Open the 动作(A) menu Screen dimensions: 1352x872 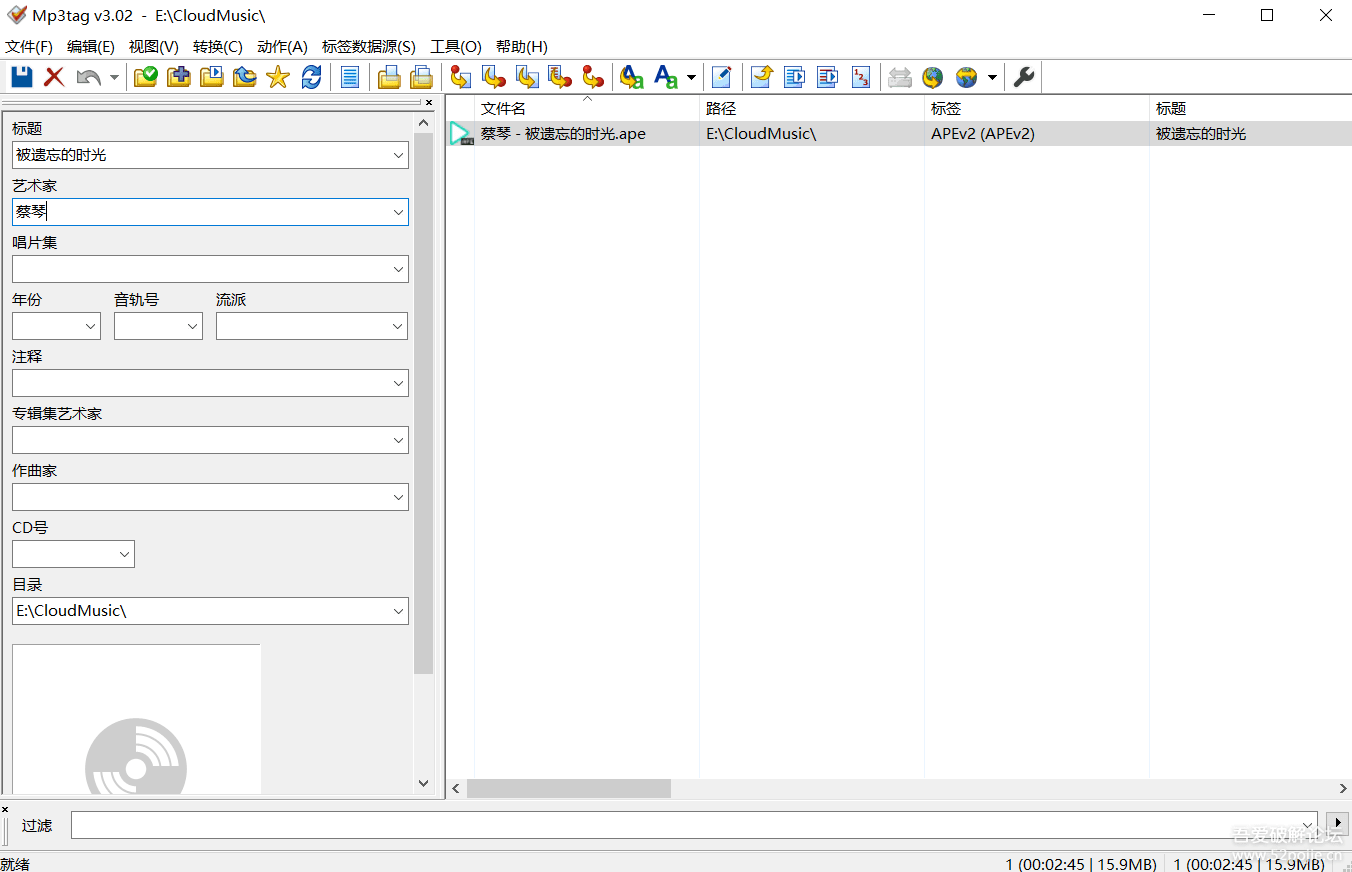click(x=282, y=47)
